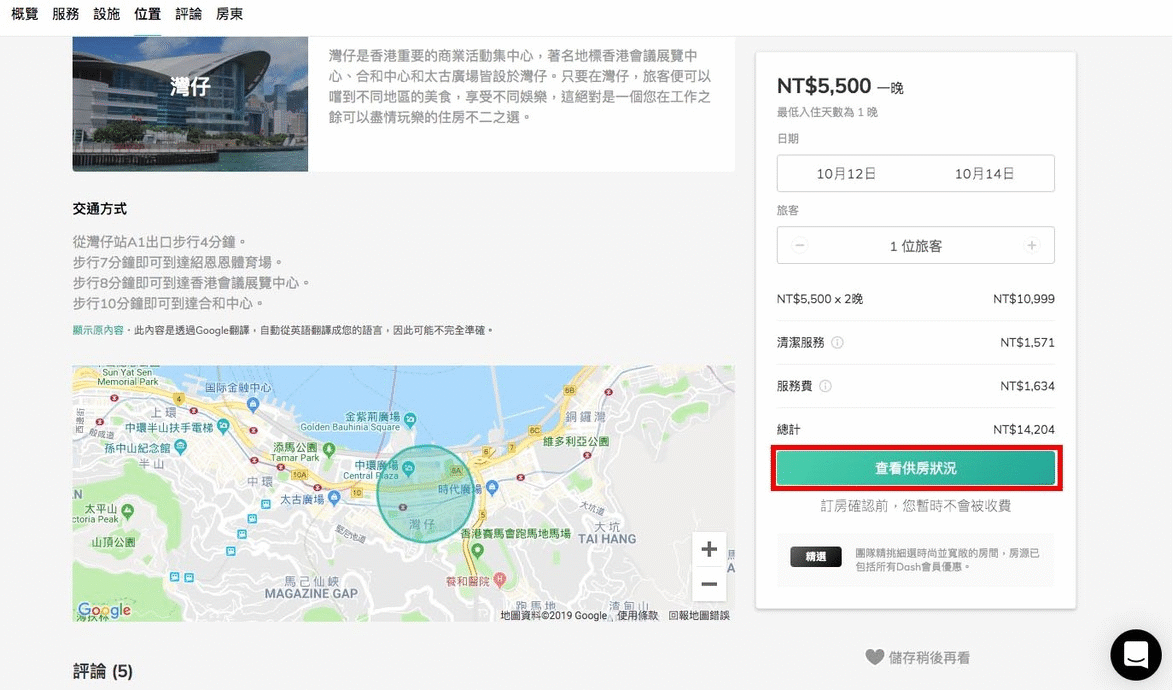Open 使用條款 map terms link
This screenshot has width=1173, height=690.
point(637,615)
